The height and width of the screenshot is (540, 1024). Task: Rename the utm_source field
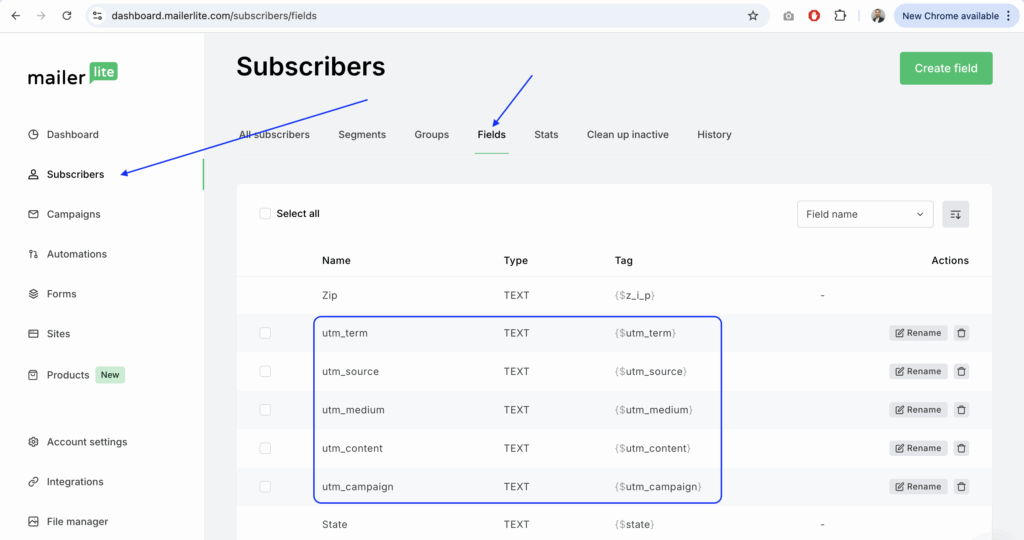(x=918, y=372)
